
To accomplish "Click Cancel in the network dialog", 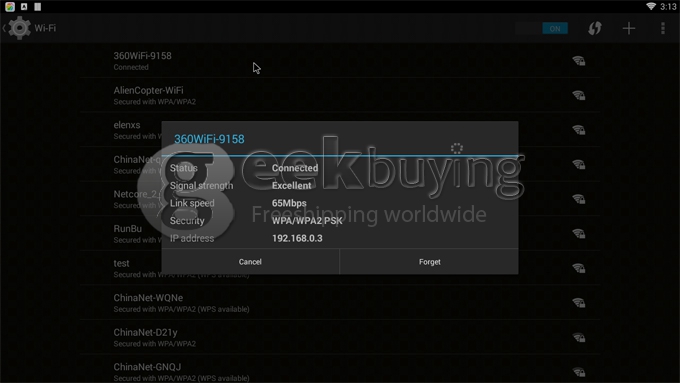I will [x=250, y=262].
